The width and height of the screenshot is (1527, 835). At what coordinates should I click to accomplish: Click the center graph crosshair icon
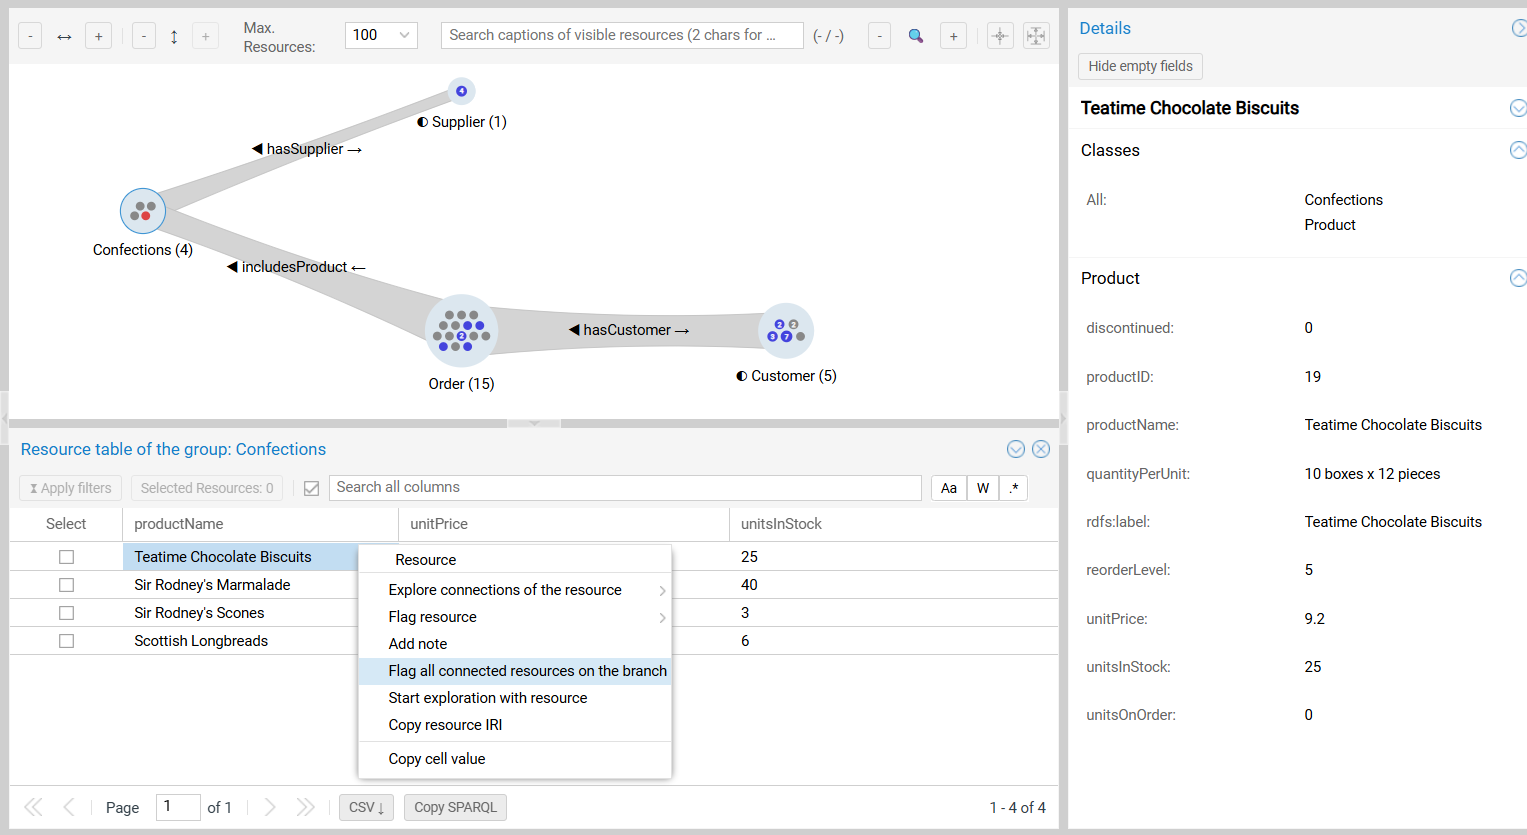(x=1000, y=36)
